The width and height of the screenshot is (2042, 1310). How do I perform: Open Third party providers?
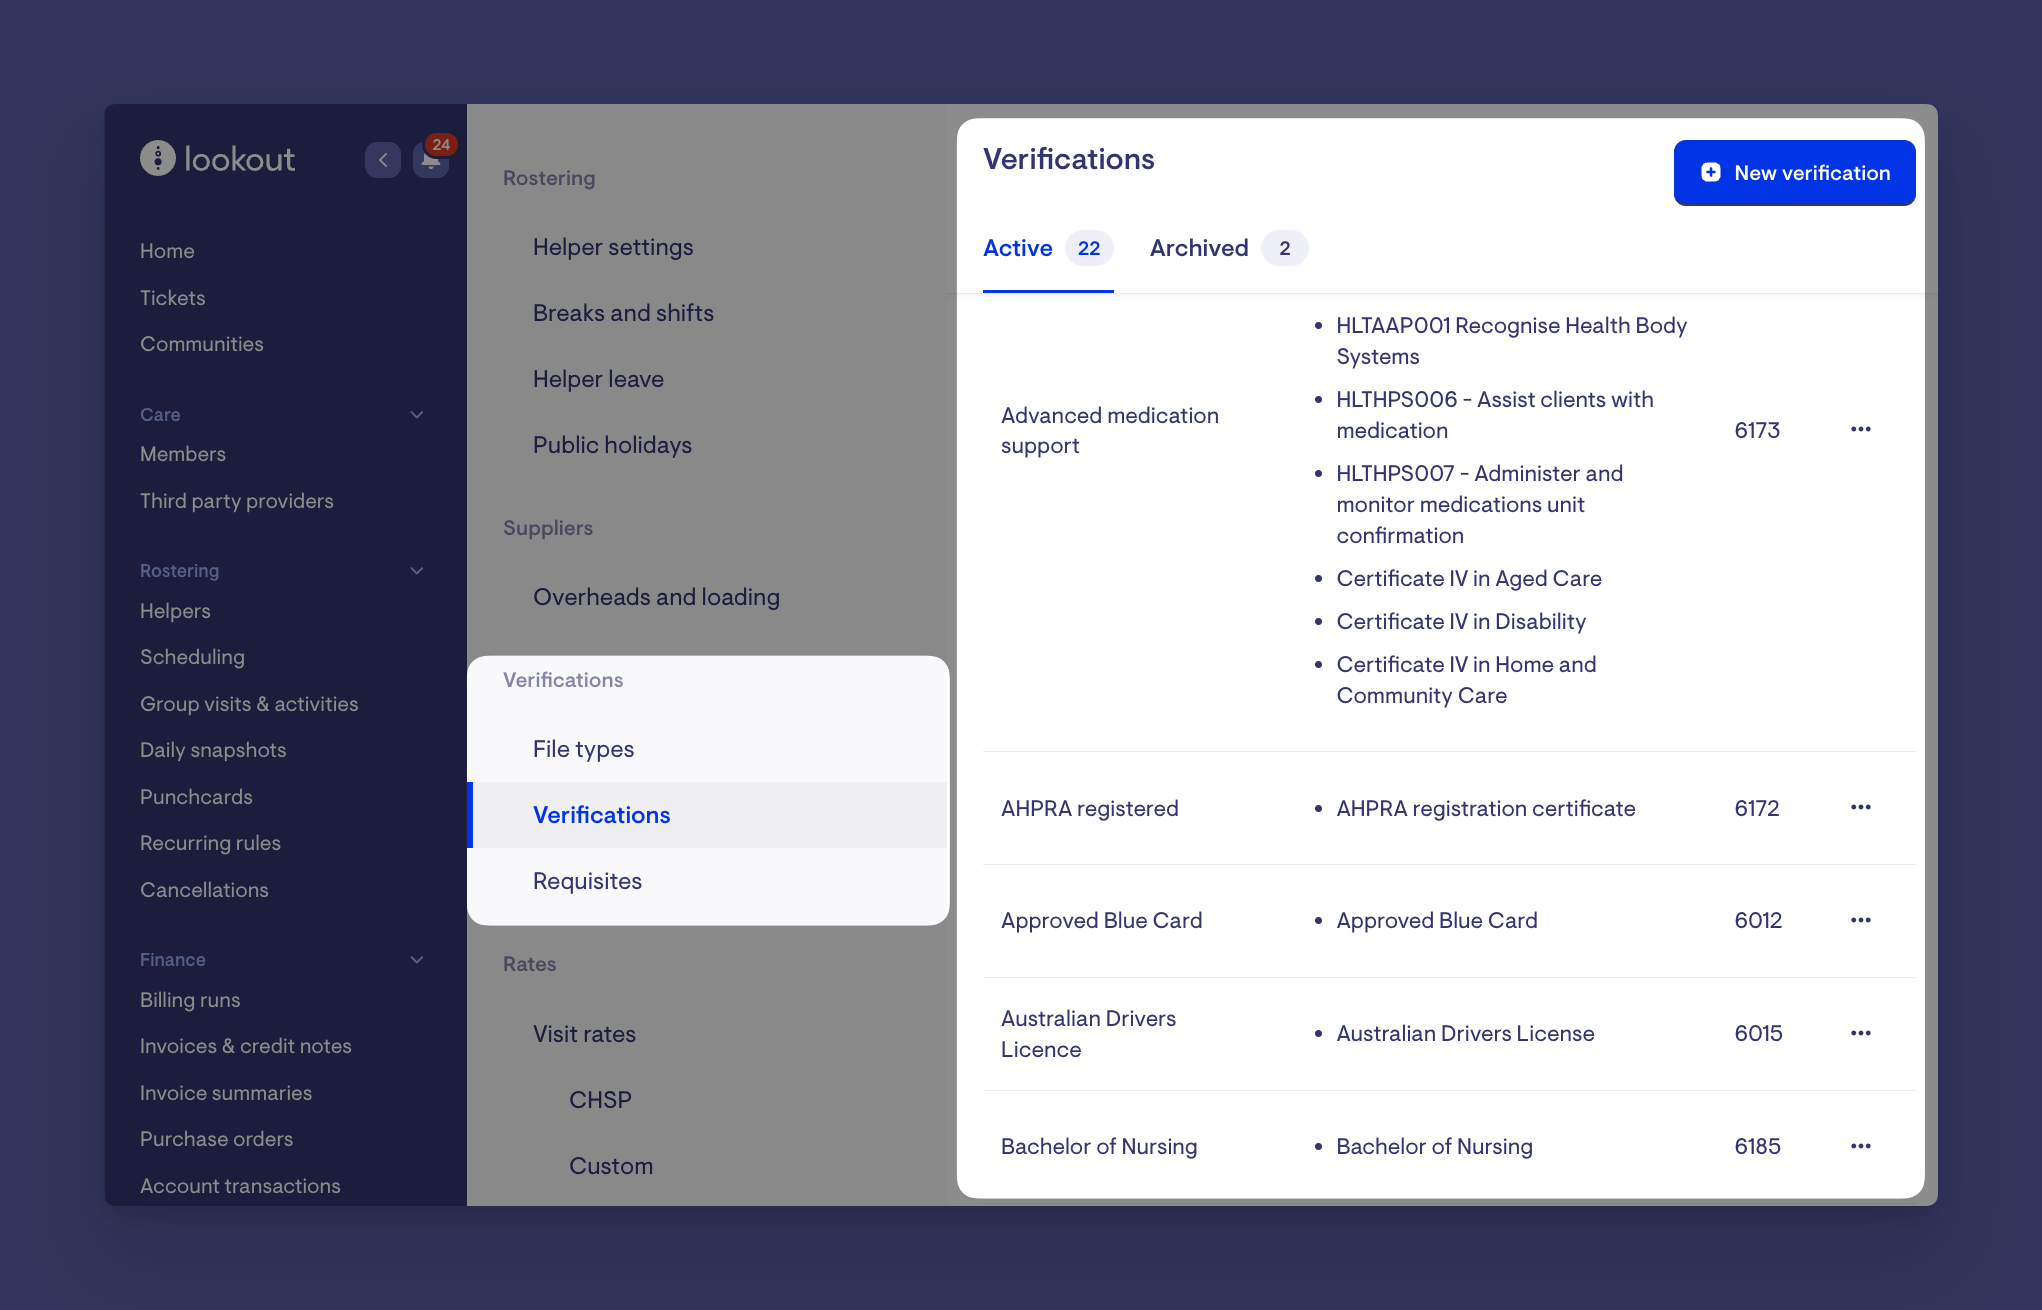point(237,501)
